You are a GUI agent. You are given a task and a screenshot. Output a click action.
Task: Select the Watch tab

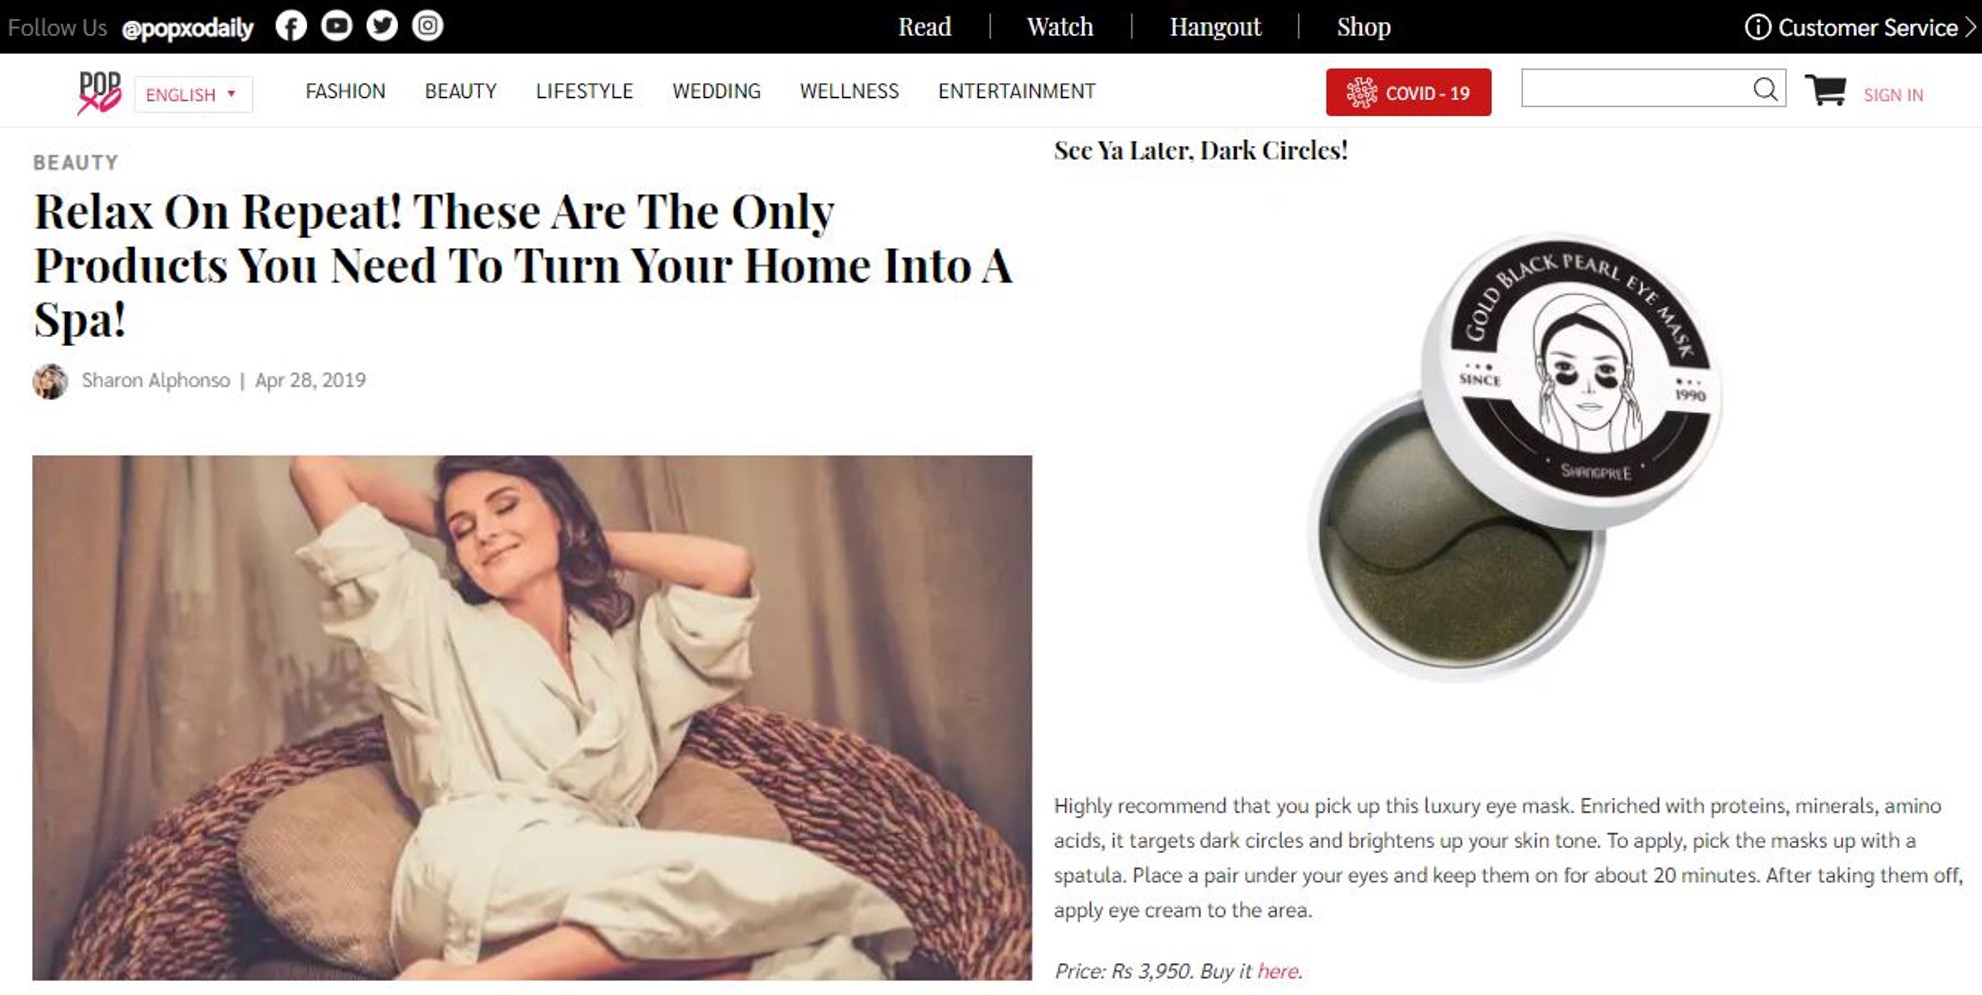point(1060,27)
